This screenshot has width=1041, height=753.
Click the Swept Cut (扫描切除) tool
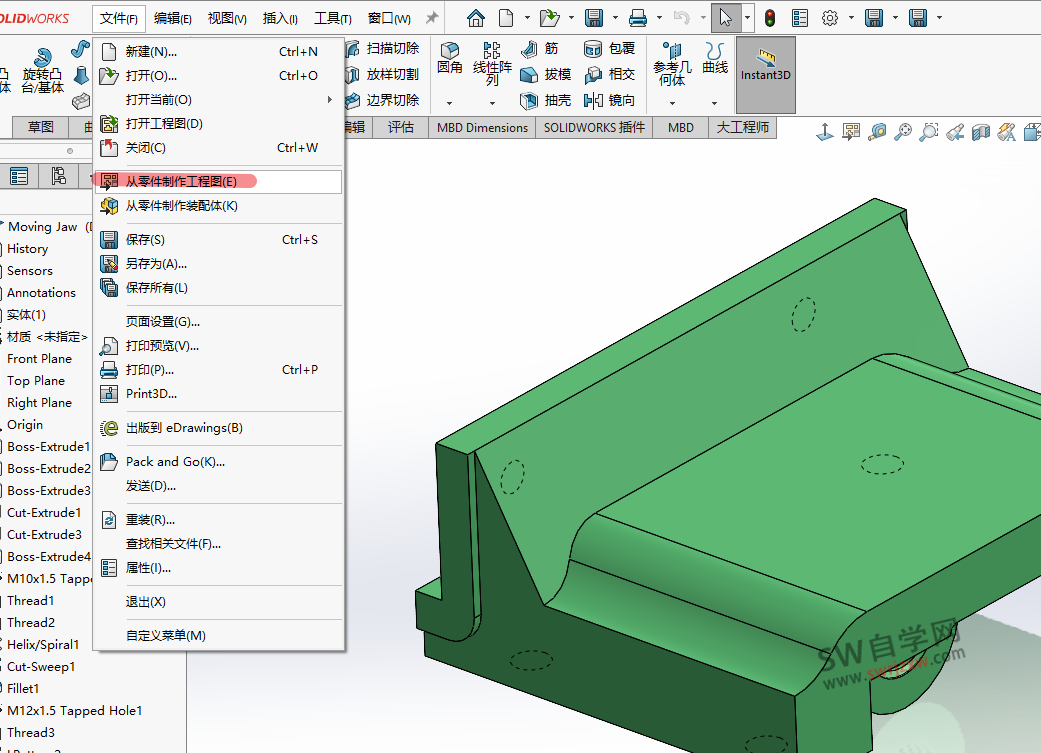click(x=383, y=48)
